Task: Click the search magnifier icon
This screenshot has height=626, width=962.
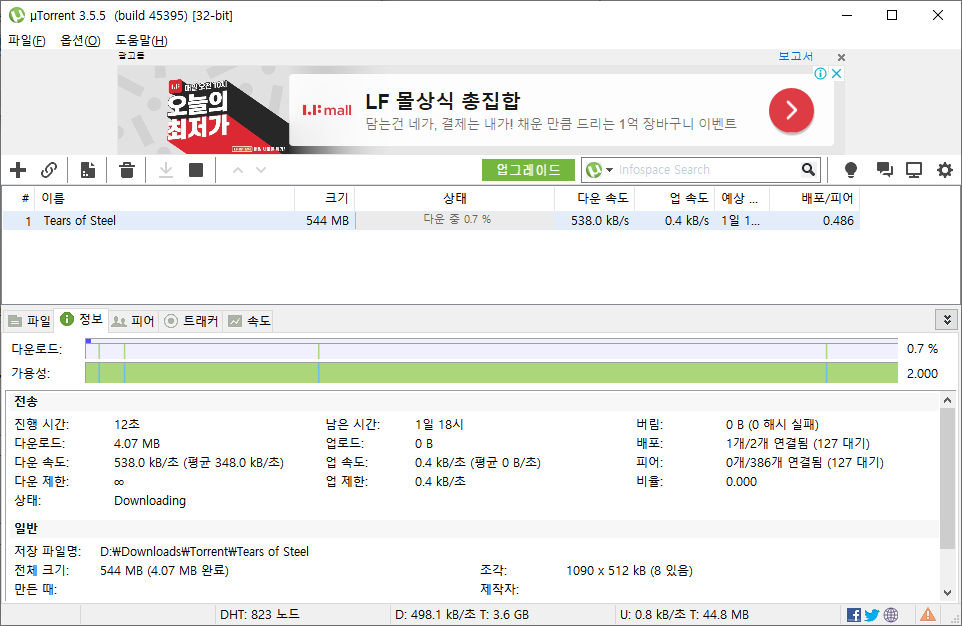Action: click(809, 169)
